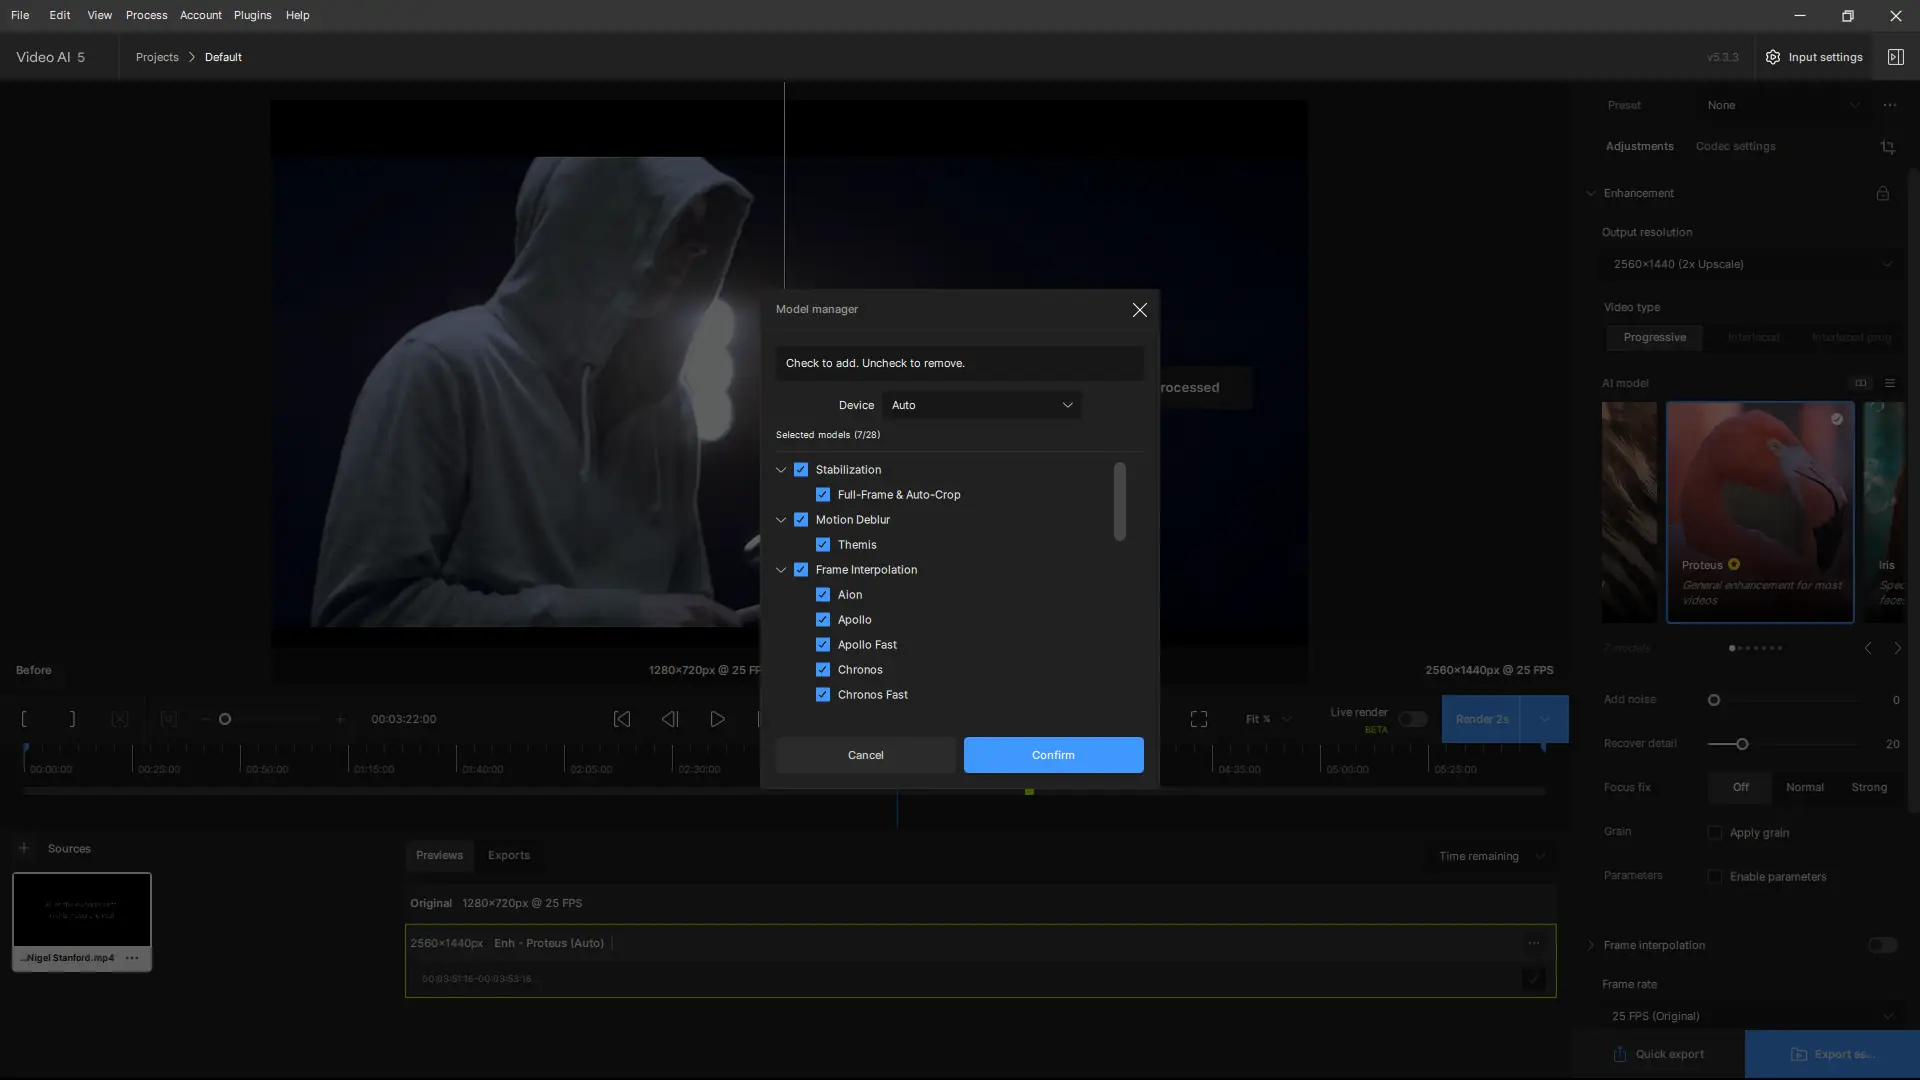
Task: Toggle the side panel layout icon
Action: [1895, 57]
